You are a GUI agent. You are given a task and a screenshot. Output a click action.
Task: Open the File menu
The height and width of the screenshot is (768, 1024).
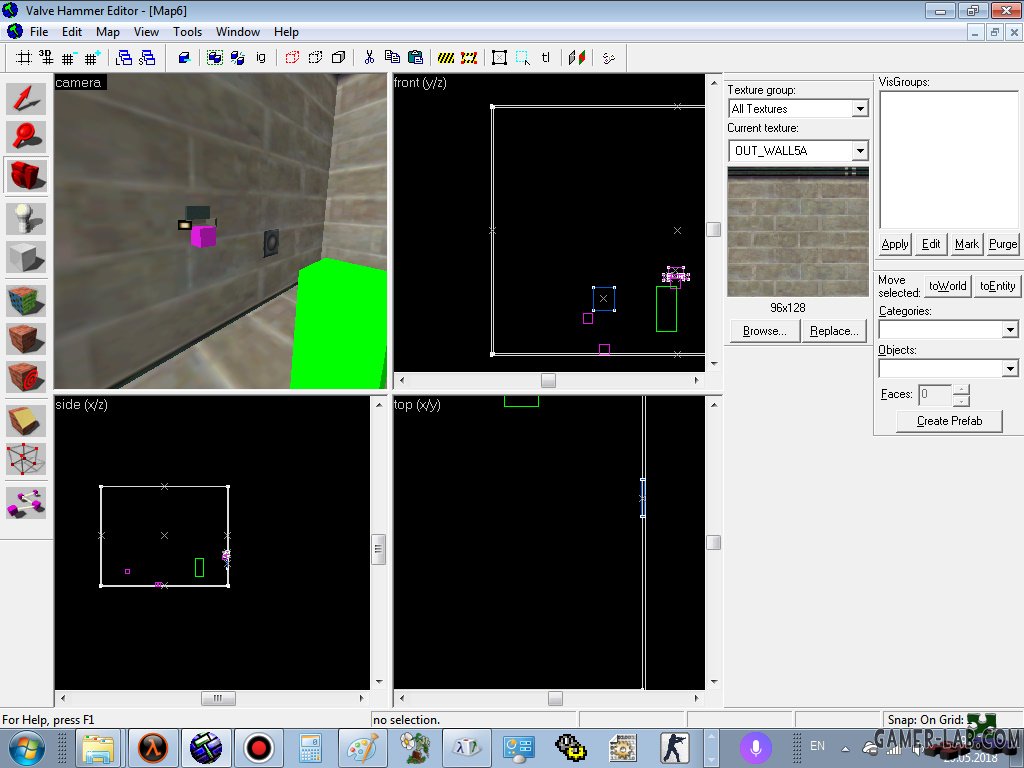(39, 31)
